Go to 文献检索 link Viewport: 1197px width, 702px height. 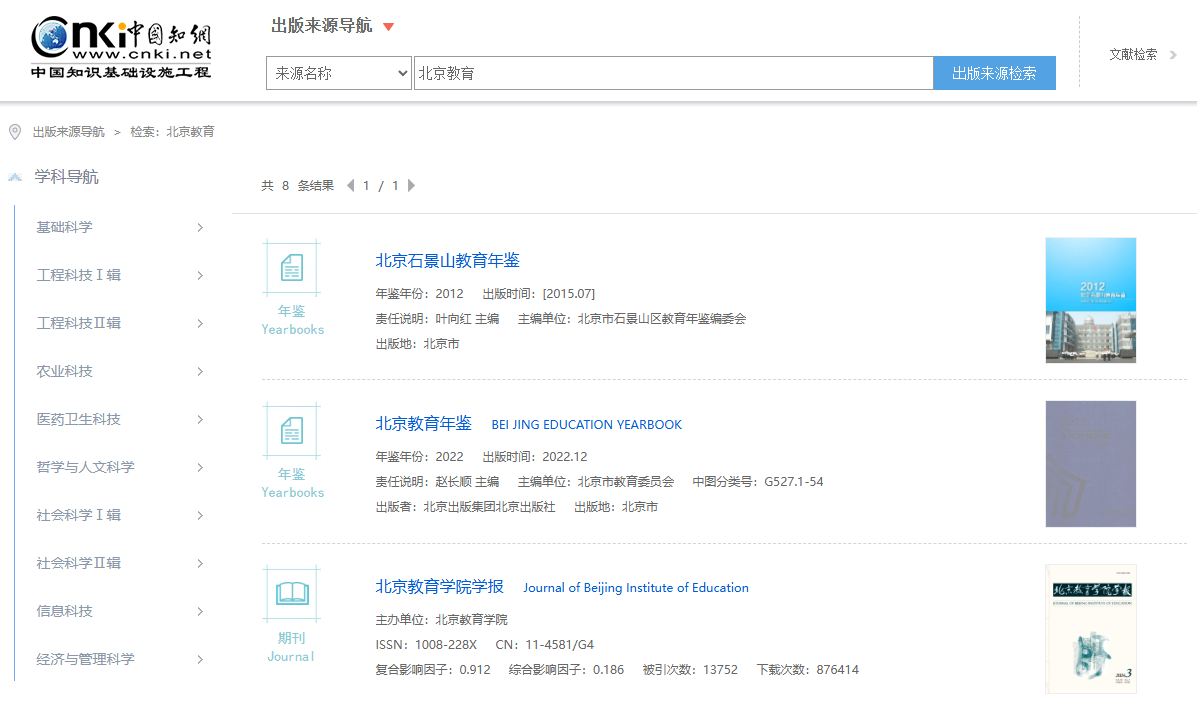[1133, 54]
